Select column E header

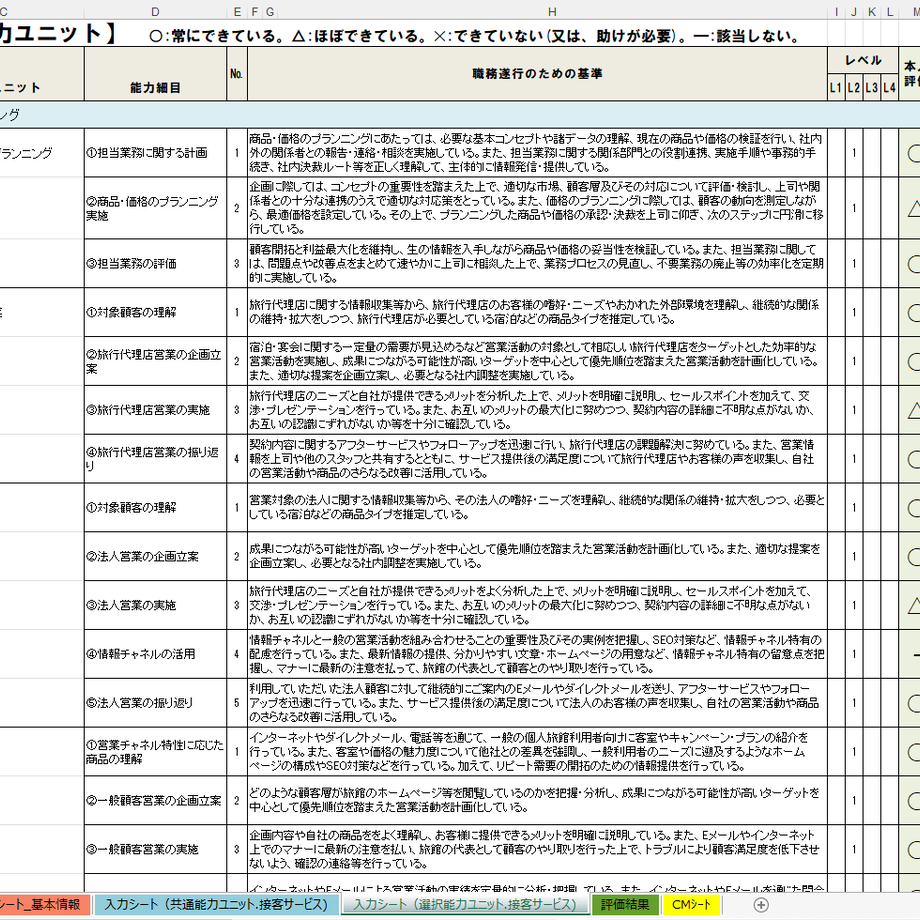point(237,12)
